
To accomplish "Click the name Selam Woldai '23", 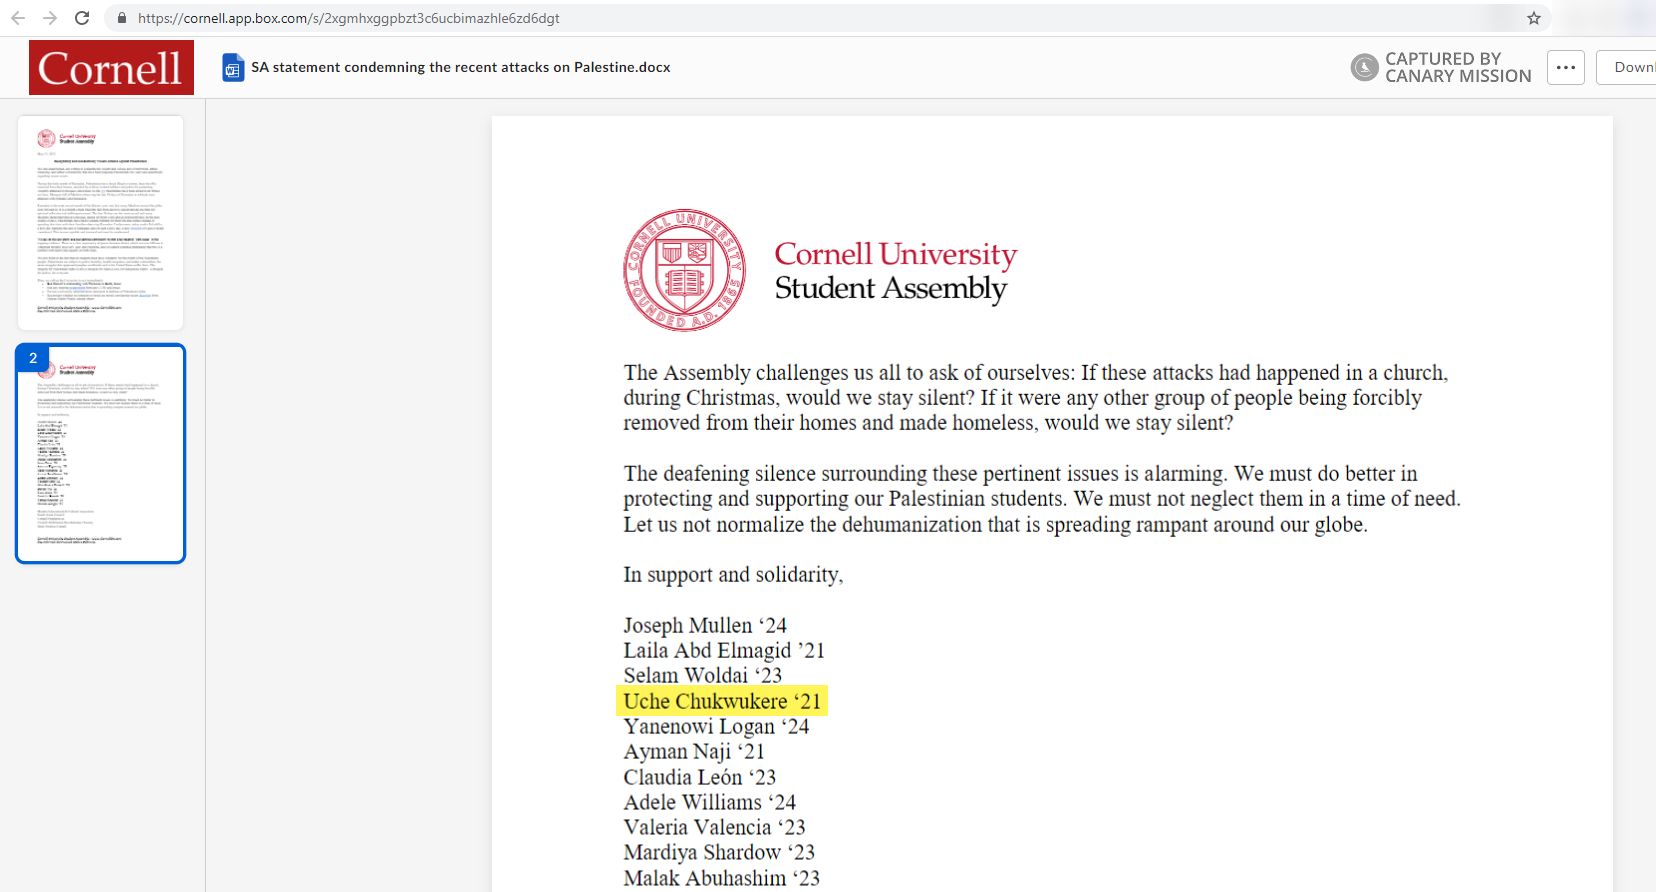I will (x=702, y=676).
